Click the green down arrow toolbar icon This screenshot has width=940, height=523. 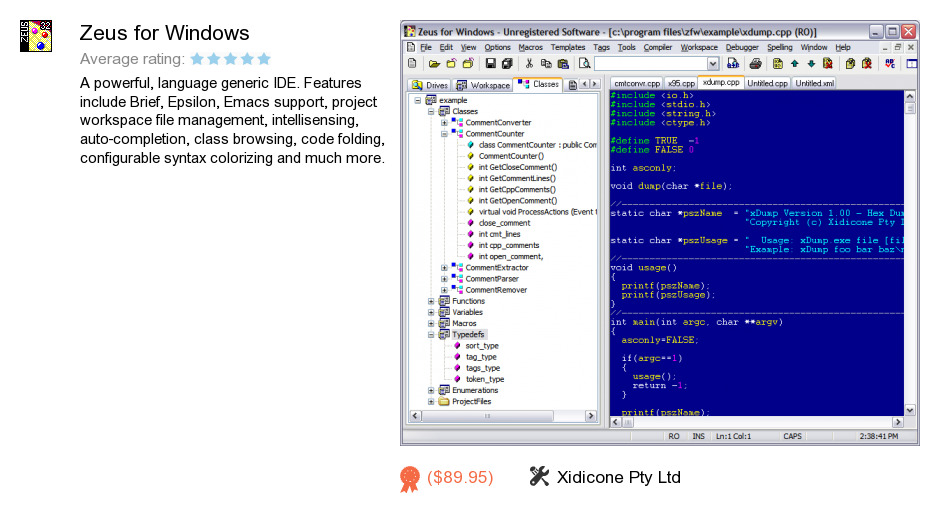[811, 63]
